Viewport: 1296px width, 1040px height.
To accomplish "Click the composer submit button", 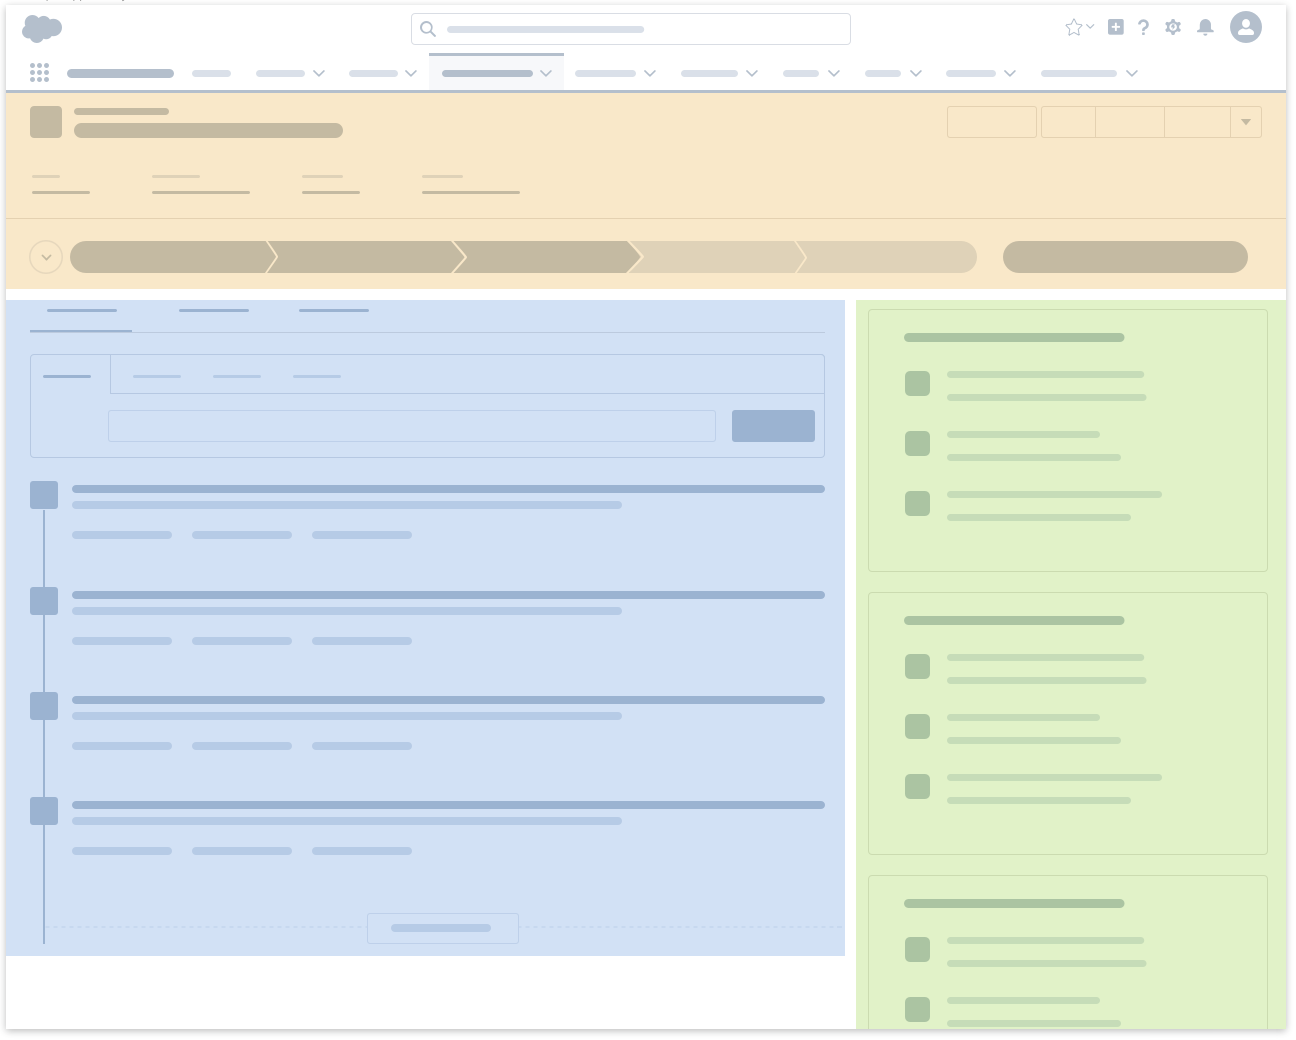I will [x=773, y=426].
